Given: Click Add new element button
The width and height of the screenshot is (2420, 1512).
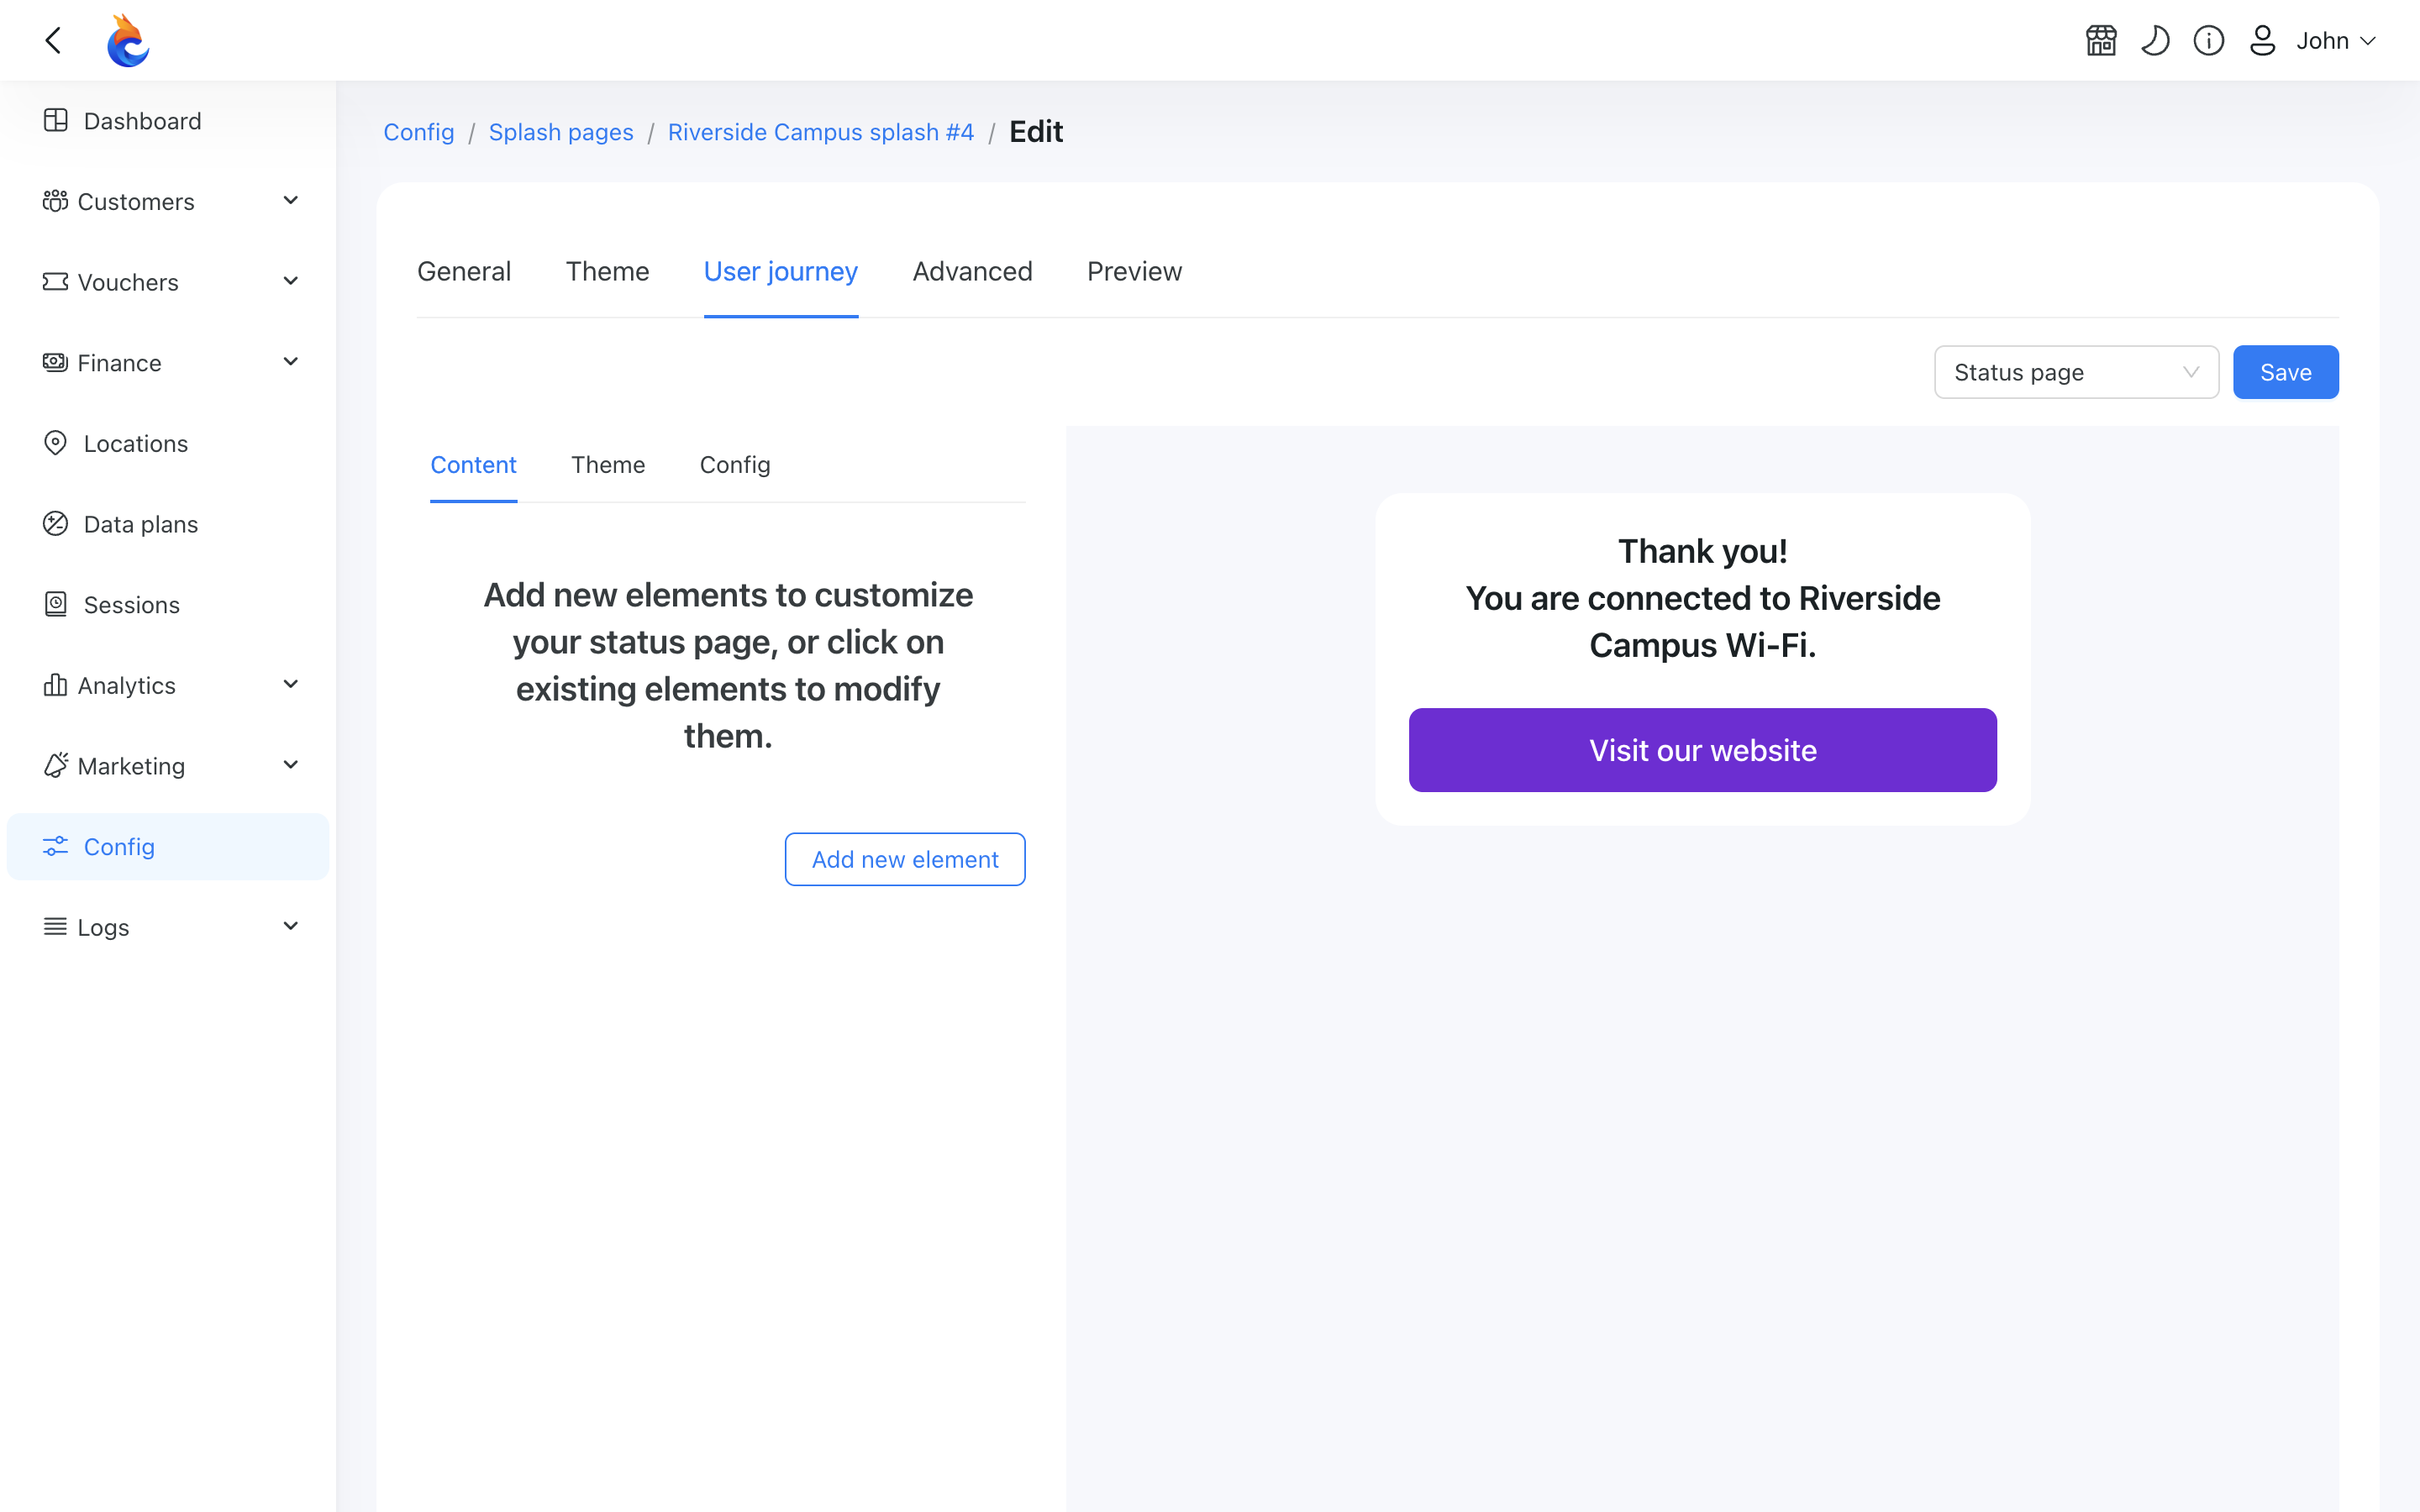Looking at the screenshot, I should (905, 859).
